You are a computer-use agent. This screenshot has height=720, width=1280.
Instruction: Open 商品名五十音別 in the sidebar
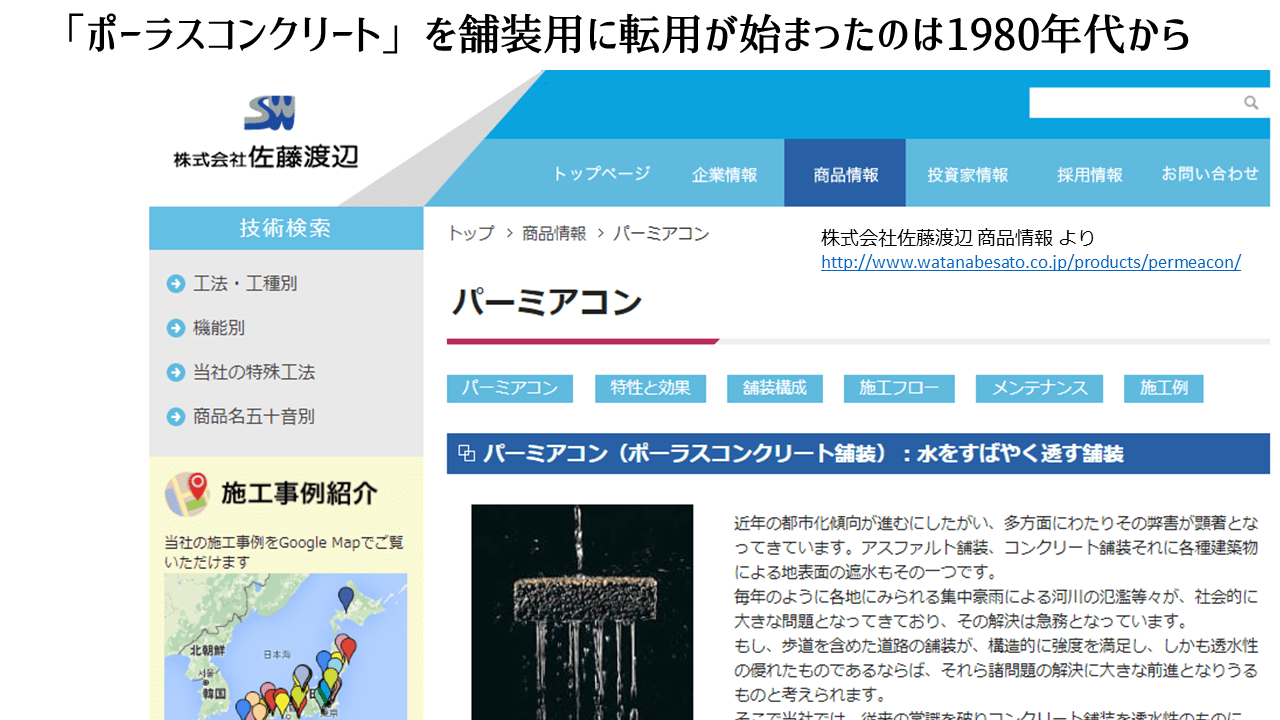pos(254,417)
